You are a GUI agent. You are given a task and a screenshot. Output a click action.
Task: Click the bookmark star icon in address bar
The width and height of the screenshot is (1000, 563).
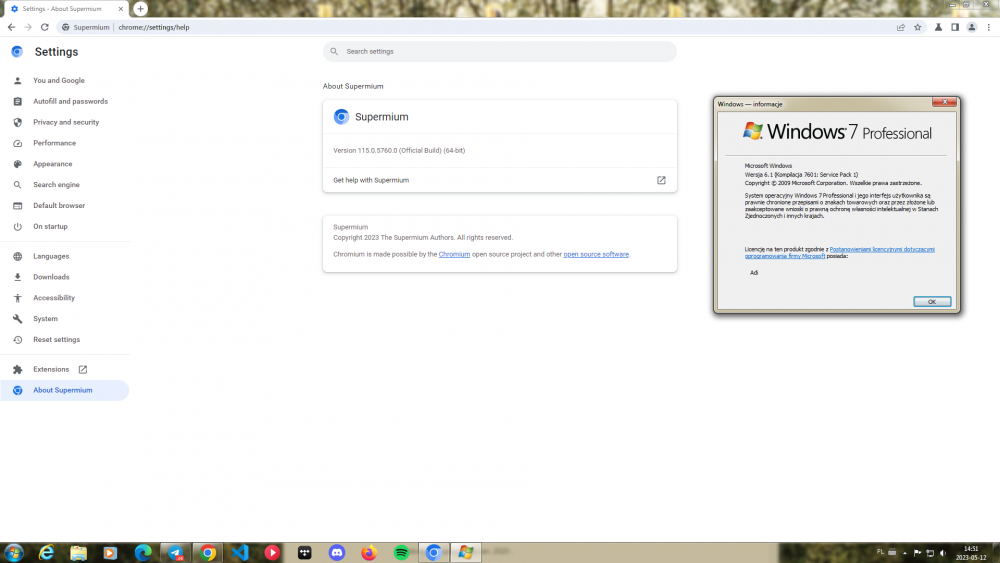pyautogui.click(x=917, y=27)
